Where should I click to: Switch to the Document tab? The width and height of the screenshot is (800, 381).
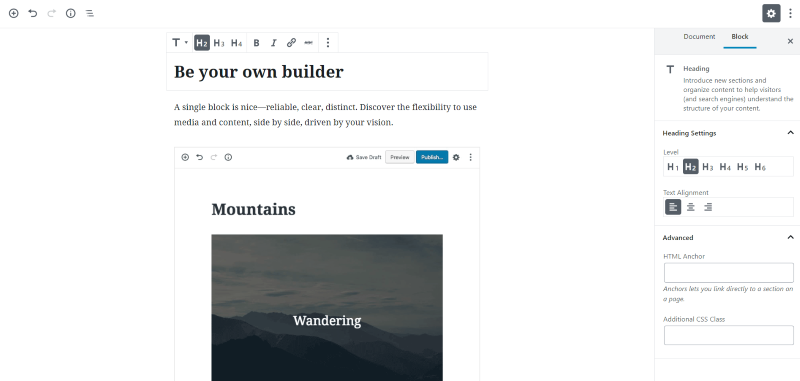[699, 37]
